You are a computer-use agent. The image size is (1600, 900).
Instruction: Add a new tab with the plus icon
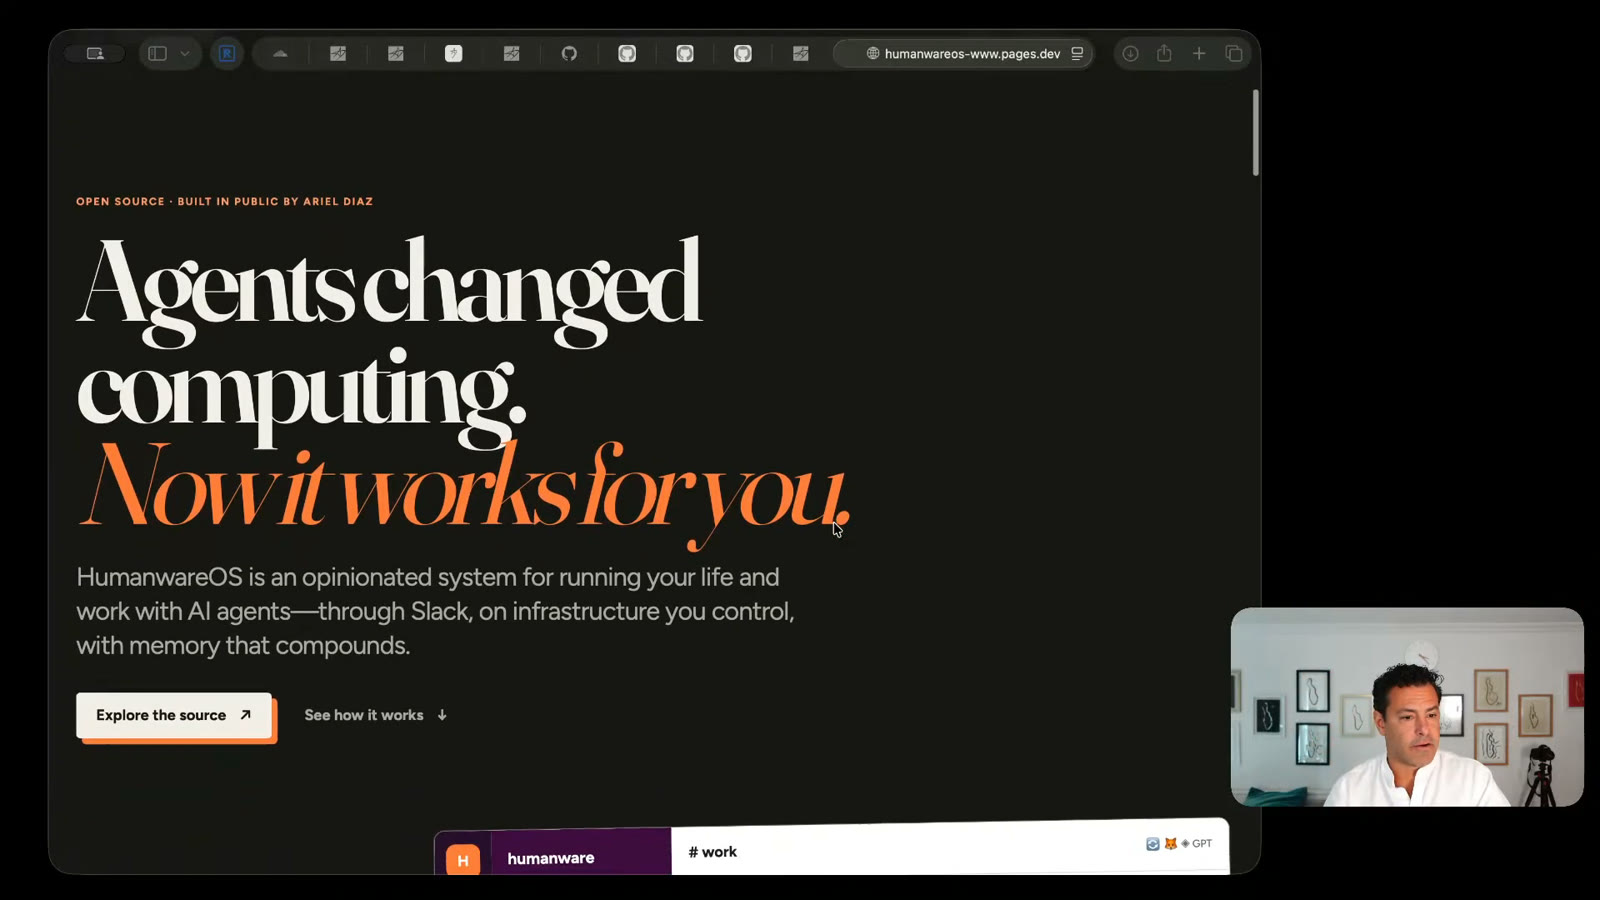pos(1199,54)
